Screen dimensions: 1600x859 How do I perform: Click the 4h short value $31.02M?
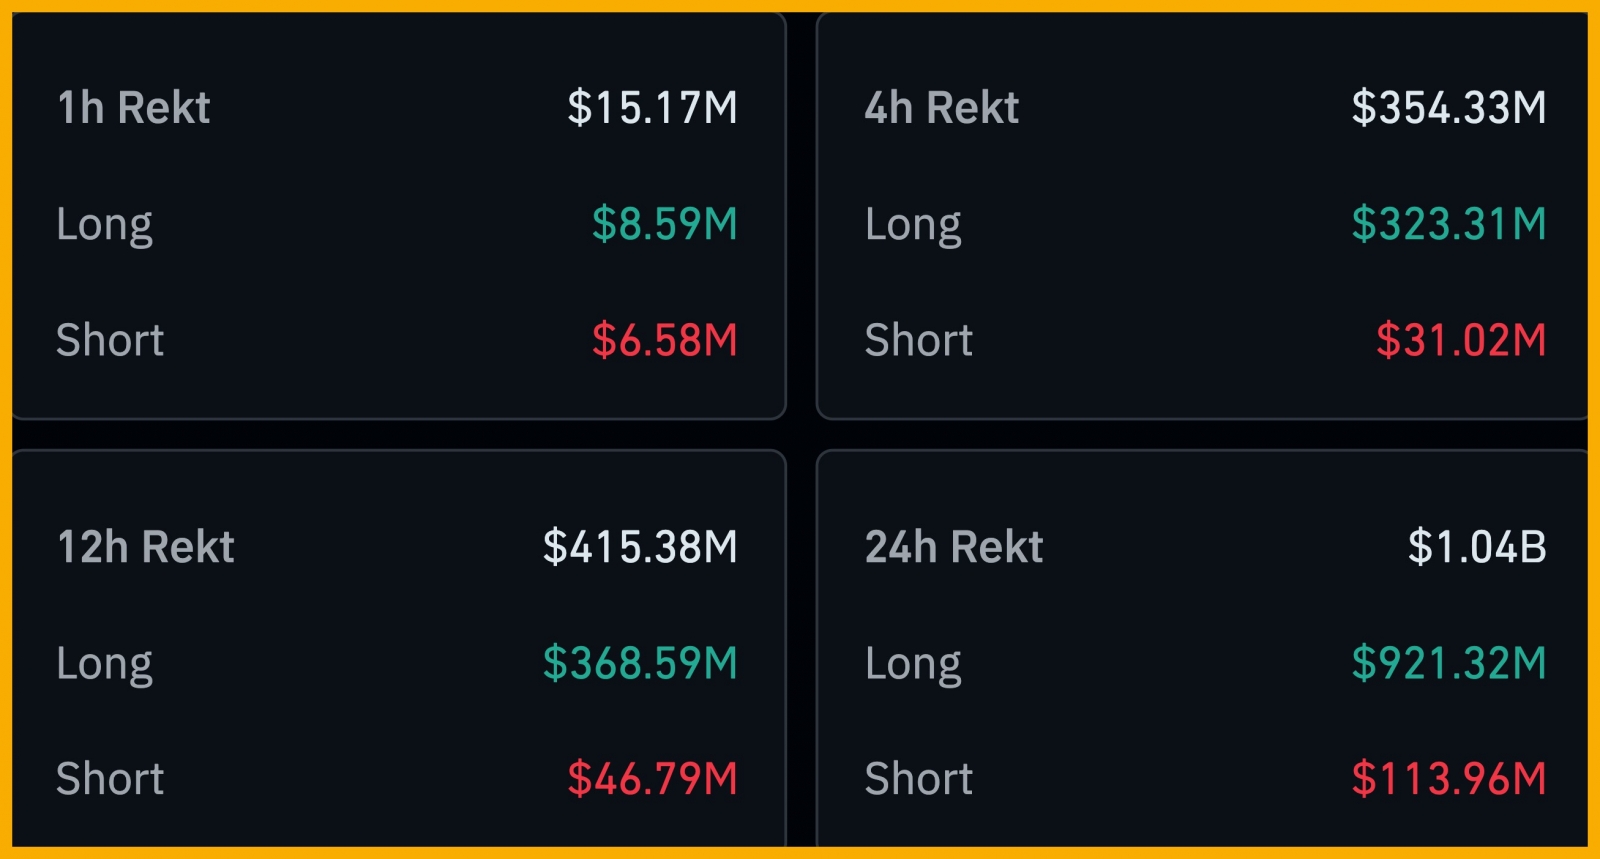(1460, 340)
